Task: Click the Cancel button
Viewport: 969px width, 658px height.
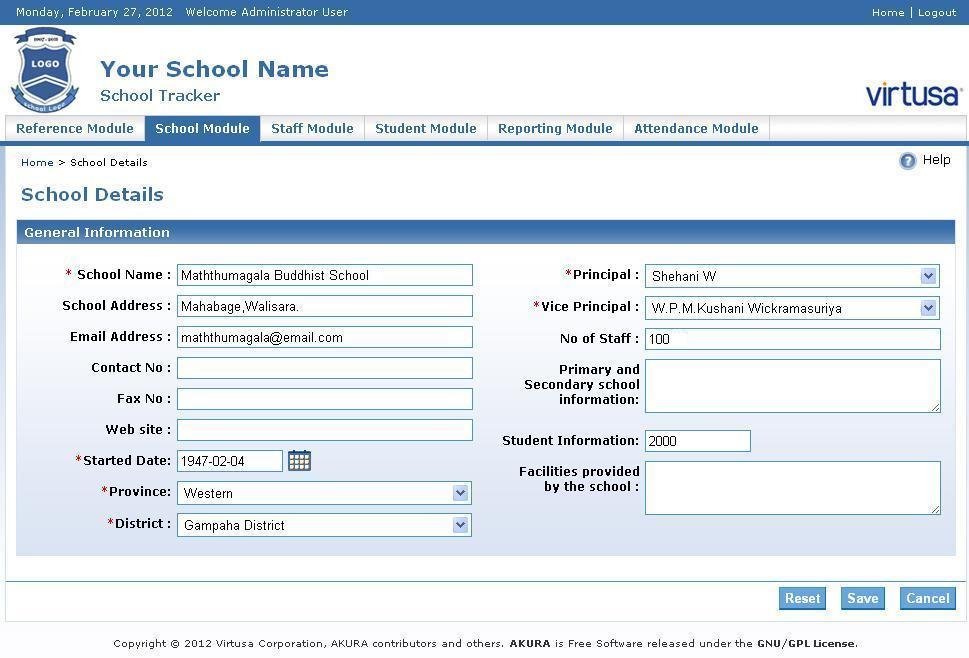Action: (926, 598)
